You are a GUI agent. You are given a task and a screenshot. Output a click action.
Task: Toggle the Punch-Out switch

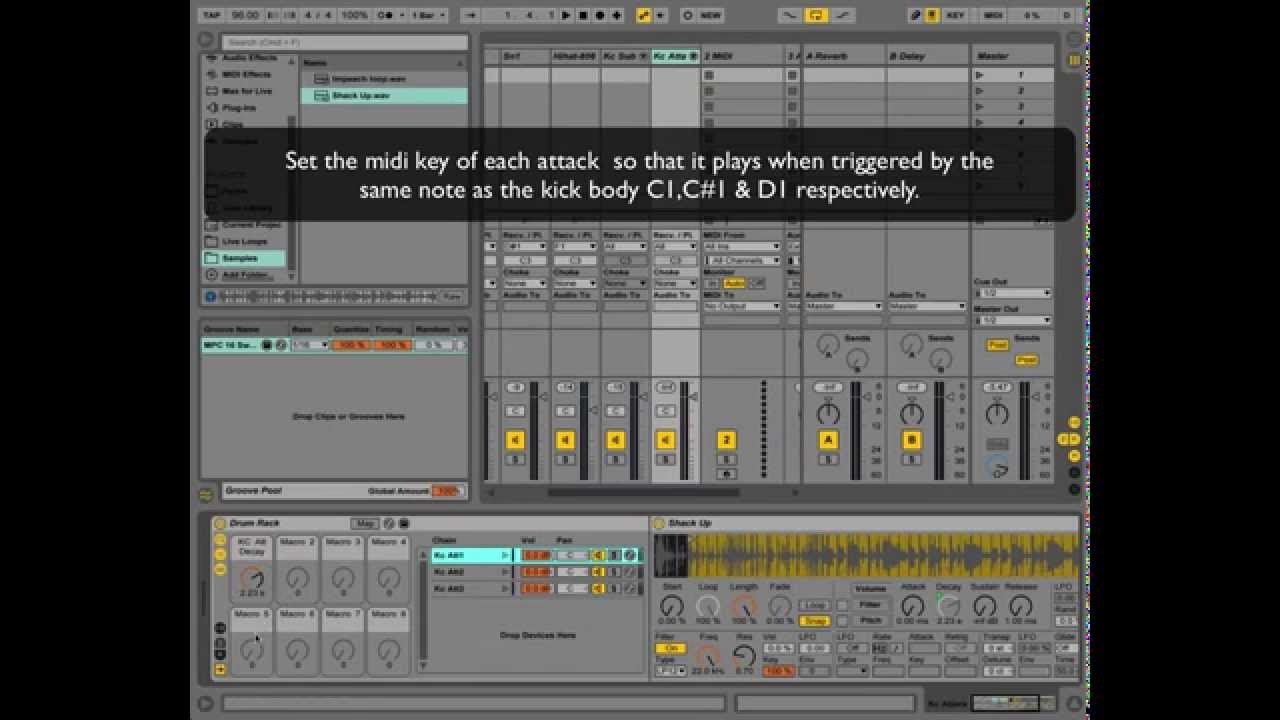click(844, 15)
